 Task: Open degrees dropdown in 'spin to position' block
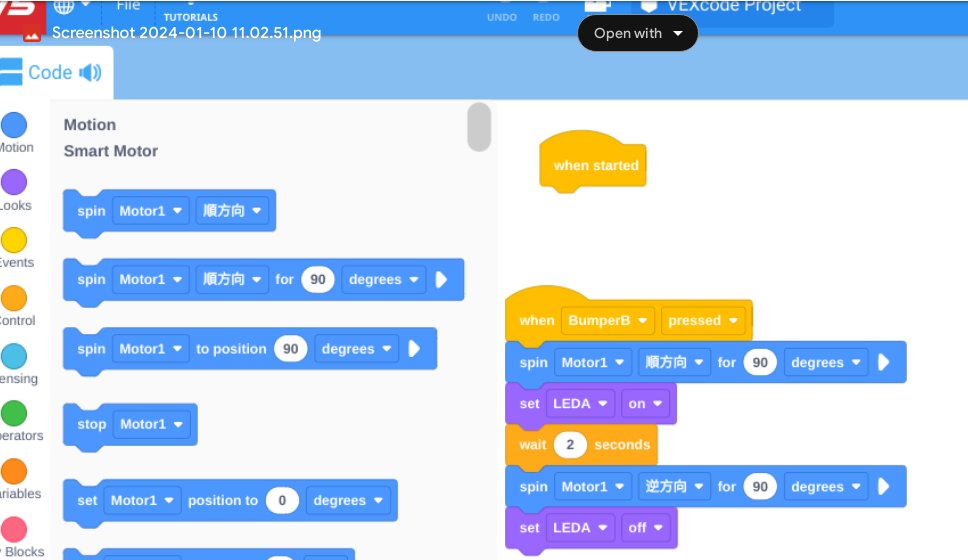point(356,349)
